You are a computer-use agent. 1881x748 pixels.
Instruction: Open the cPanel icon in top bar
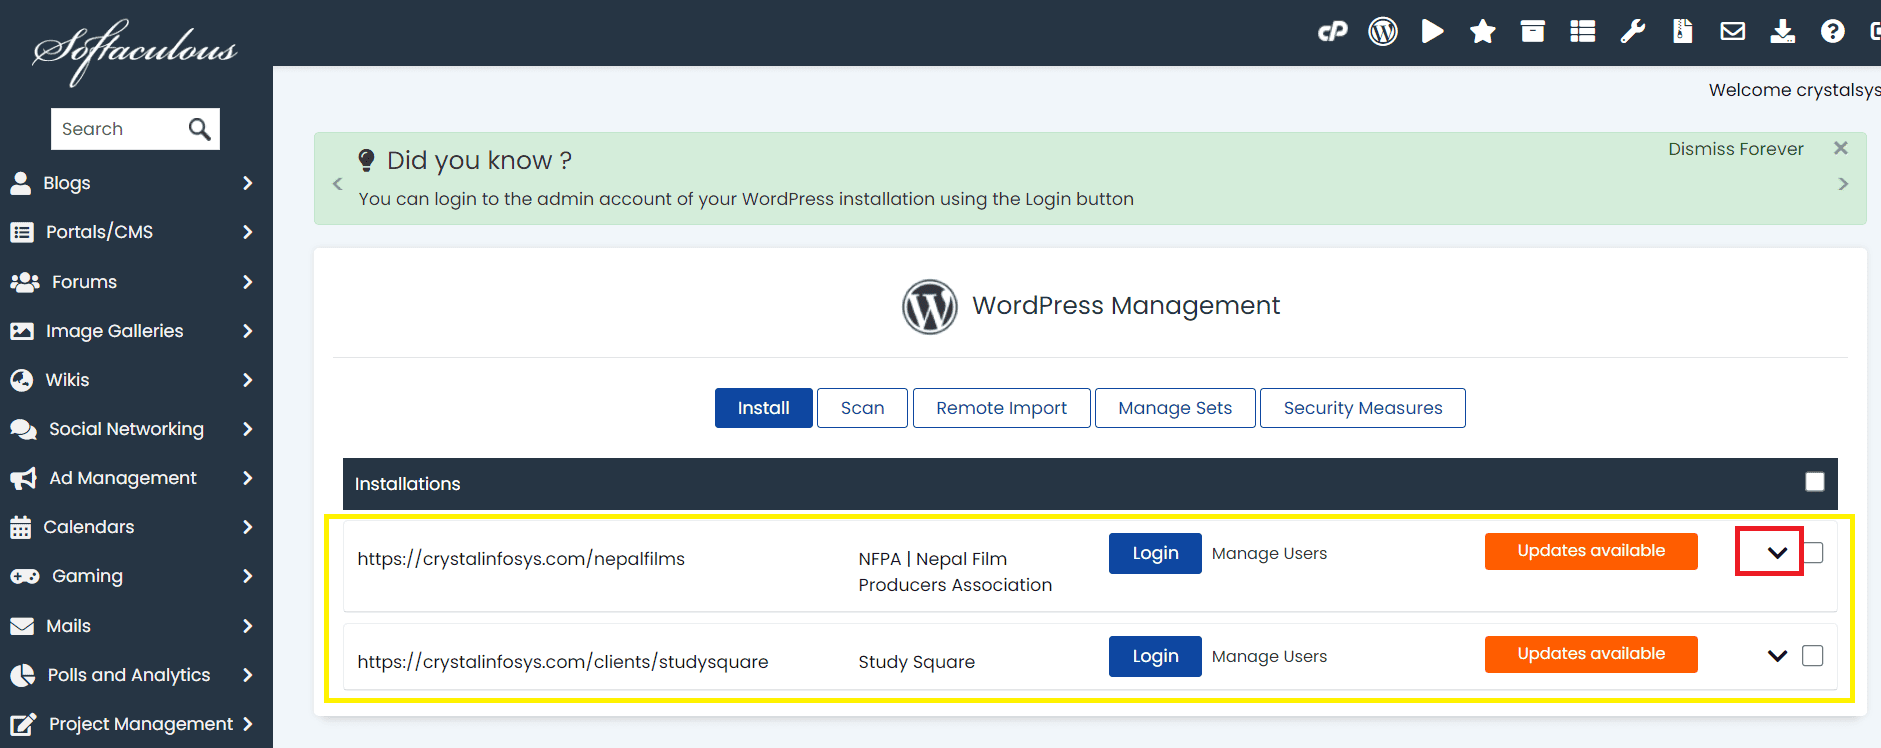click(1333, 32)
